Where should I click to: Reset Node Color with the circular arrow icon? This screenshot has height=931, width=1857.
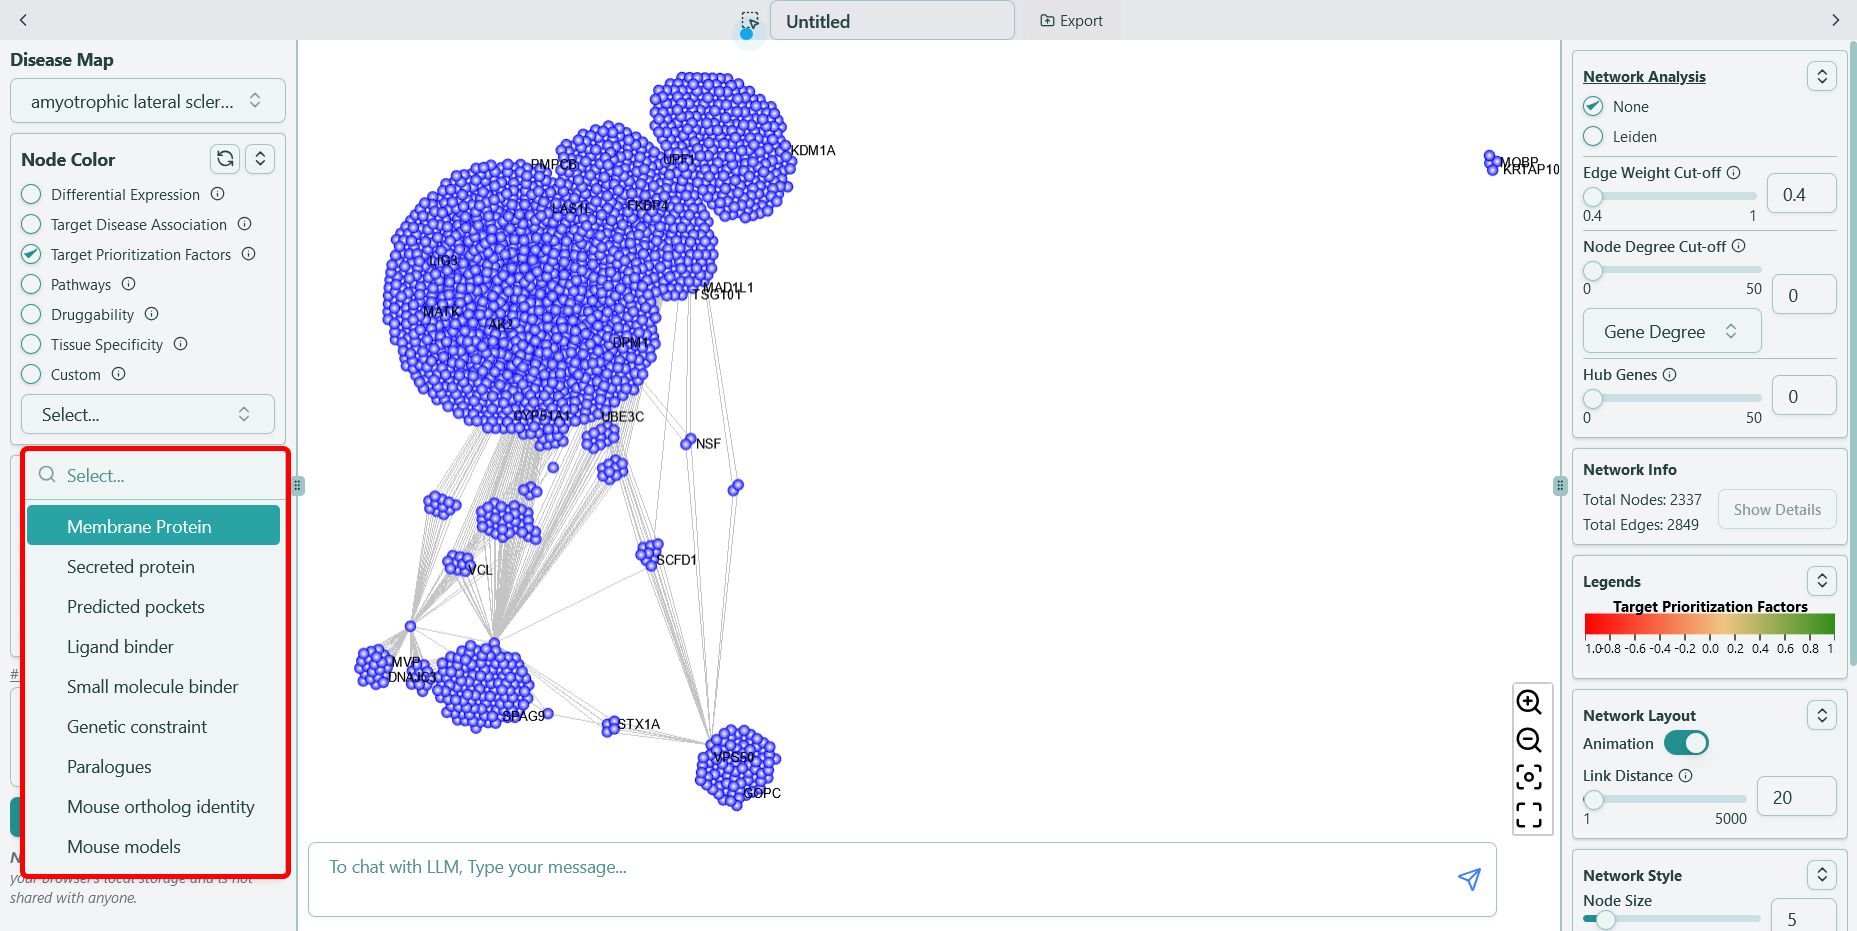click(224, 158)
